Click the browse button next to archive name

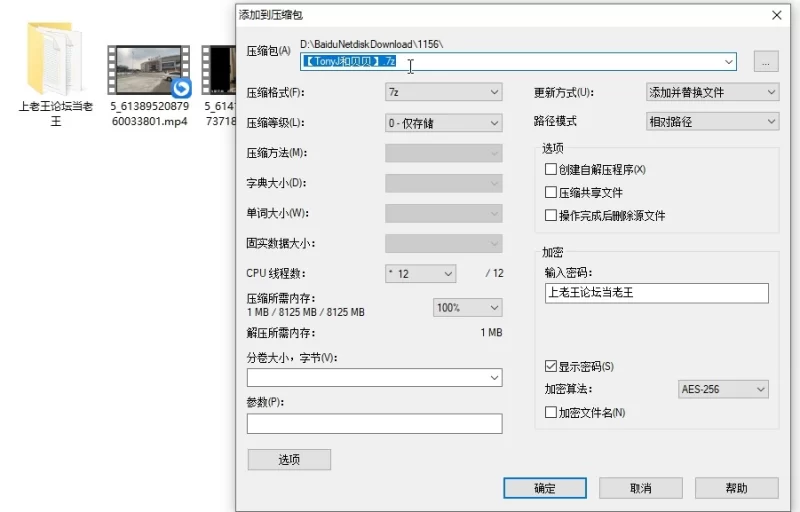tap(765, 62)
